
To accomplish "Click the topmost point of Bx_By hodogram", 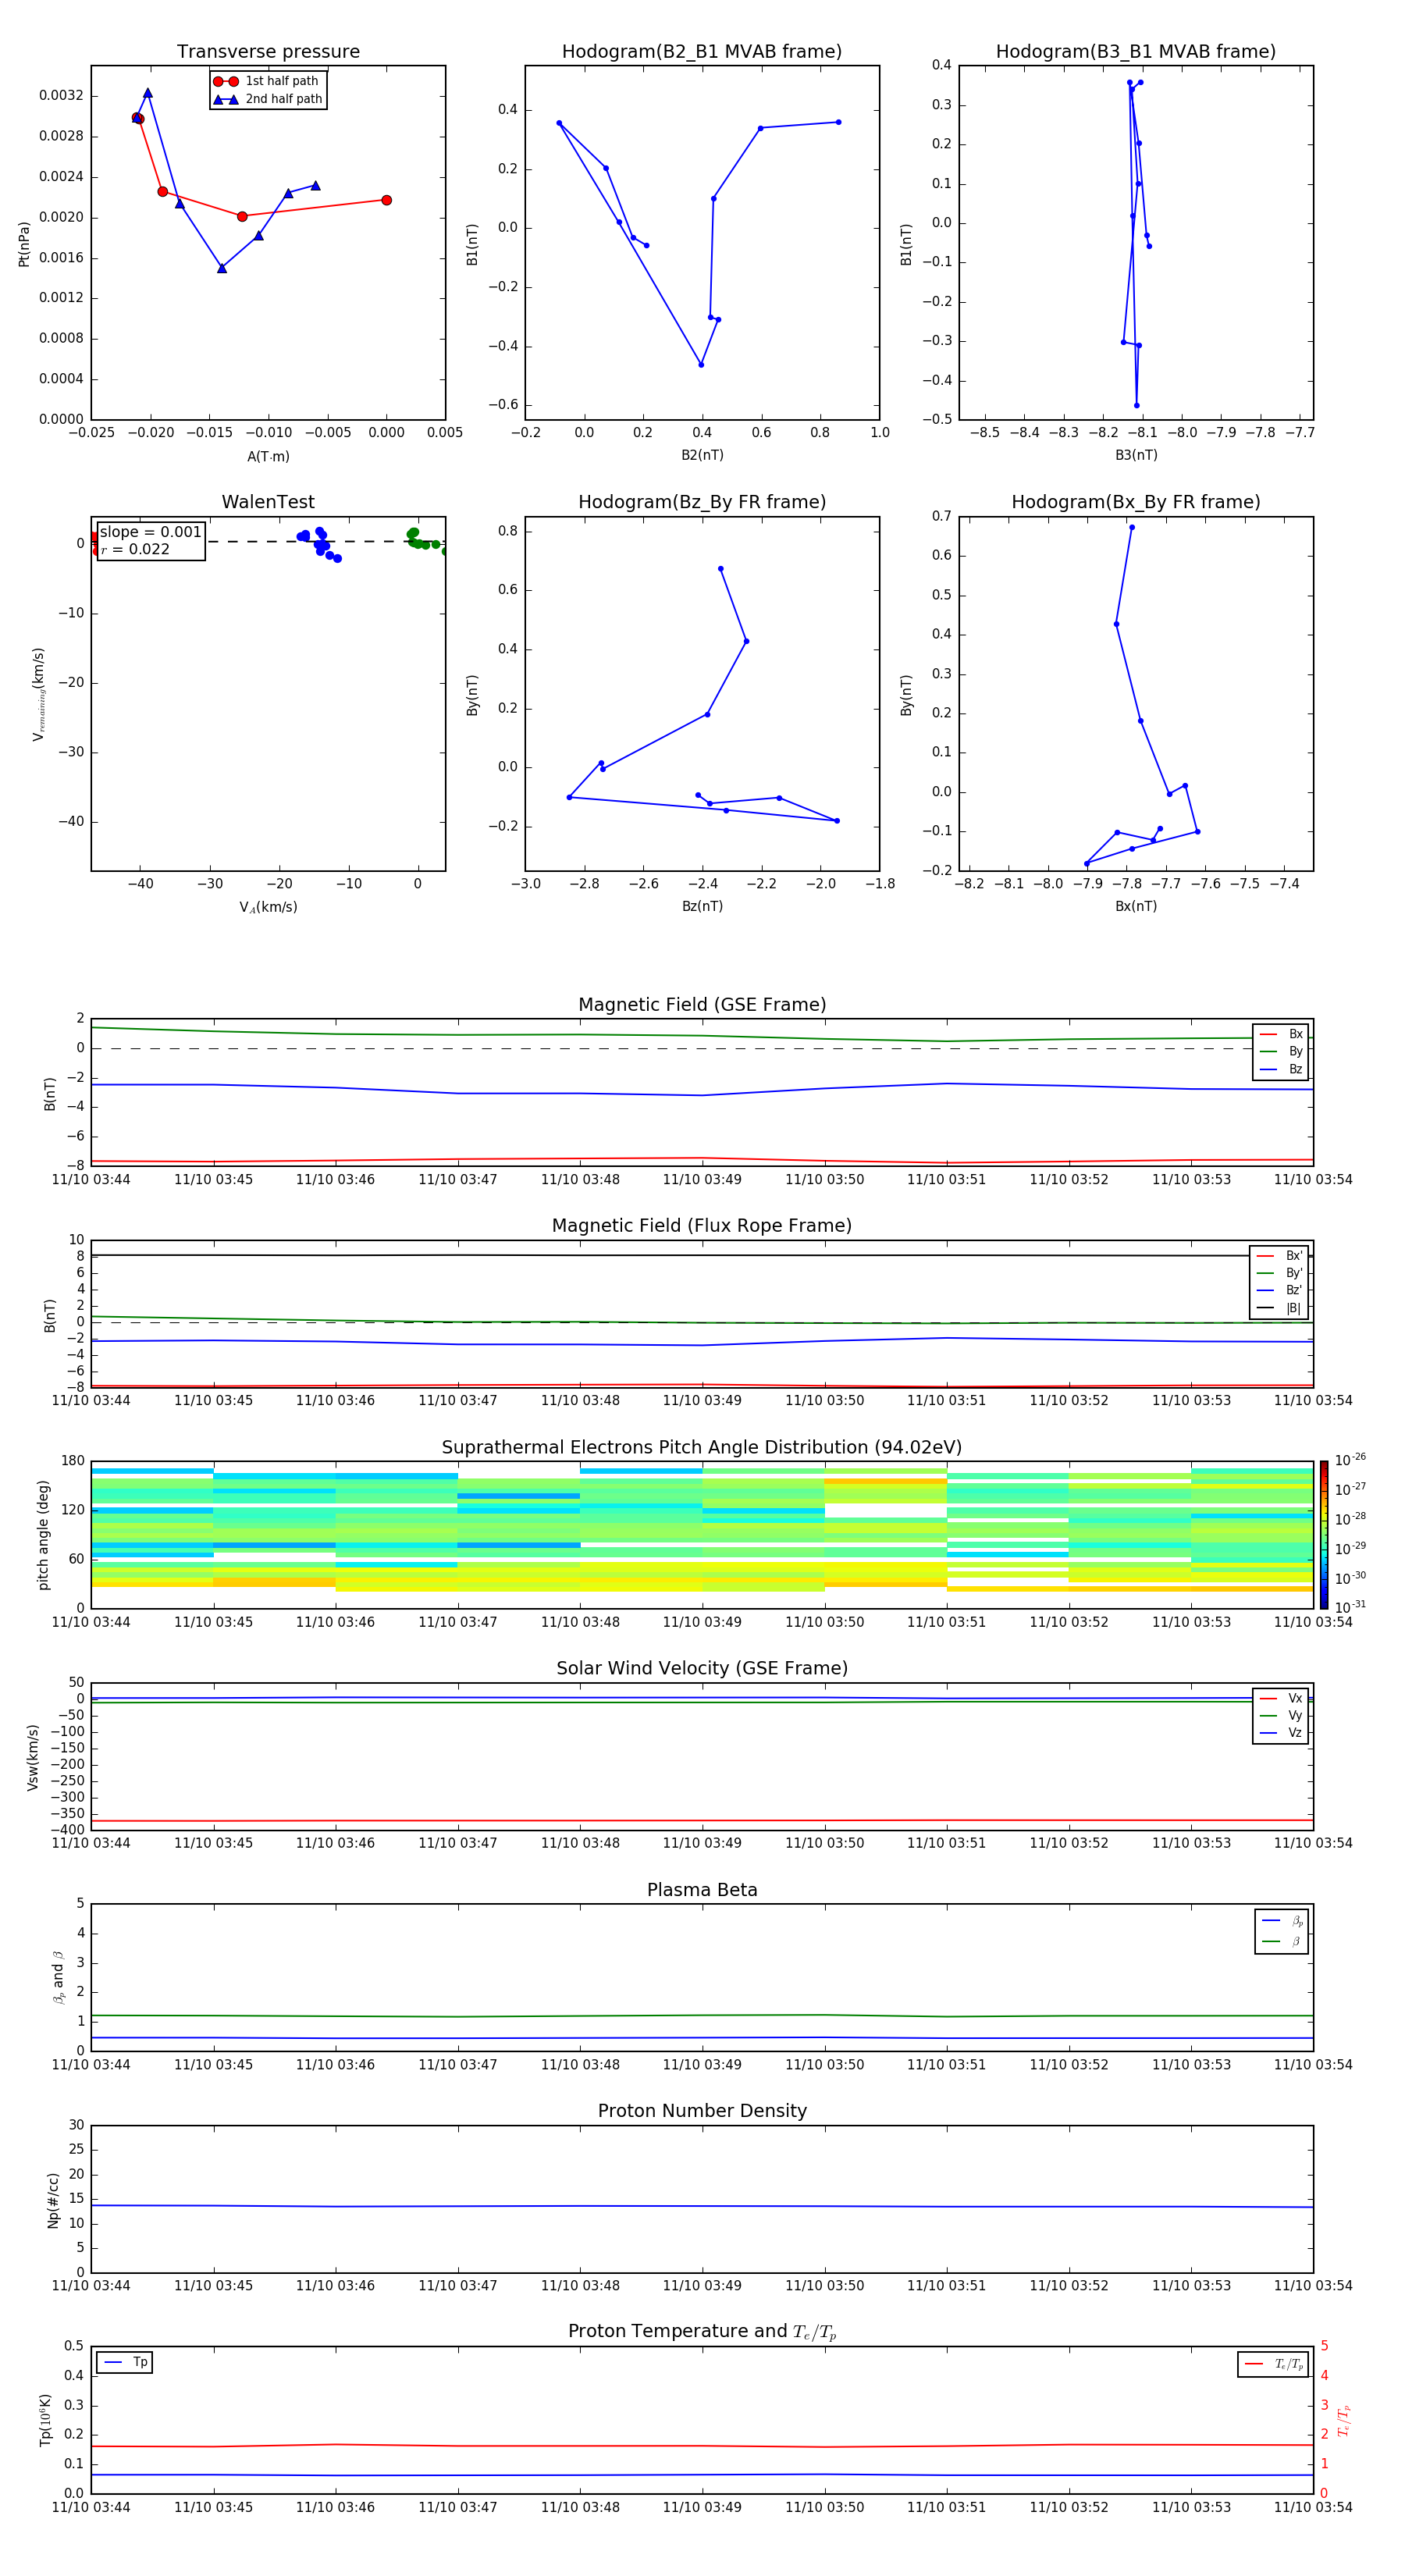I will click(1131, 527).
